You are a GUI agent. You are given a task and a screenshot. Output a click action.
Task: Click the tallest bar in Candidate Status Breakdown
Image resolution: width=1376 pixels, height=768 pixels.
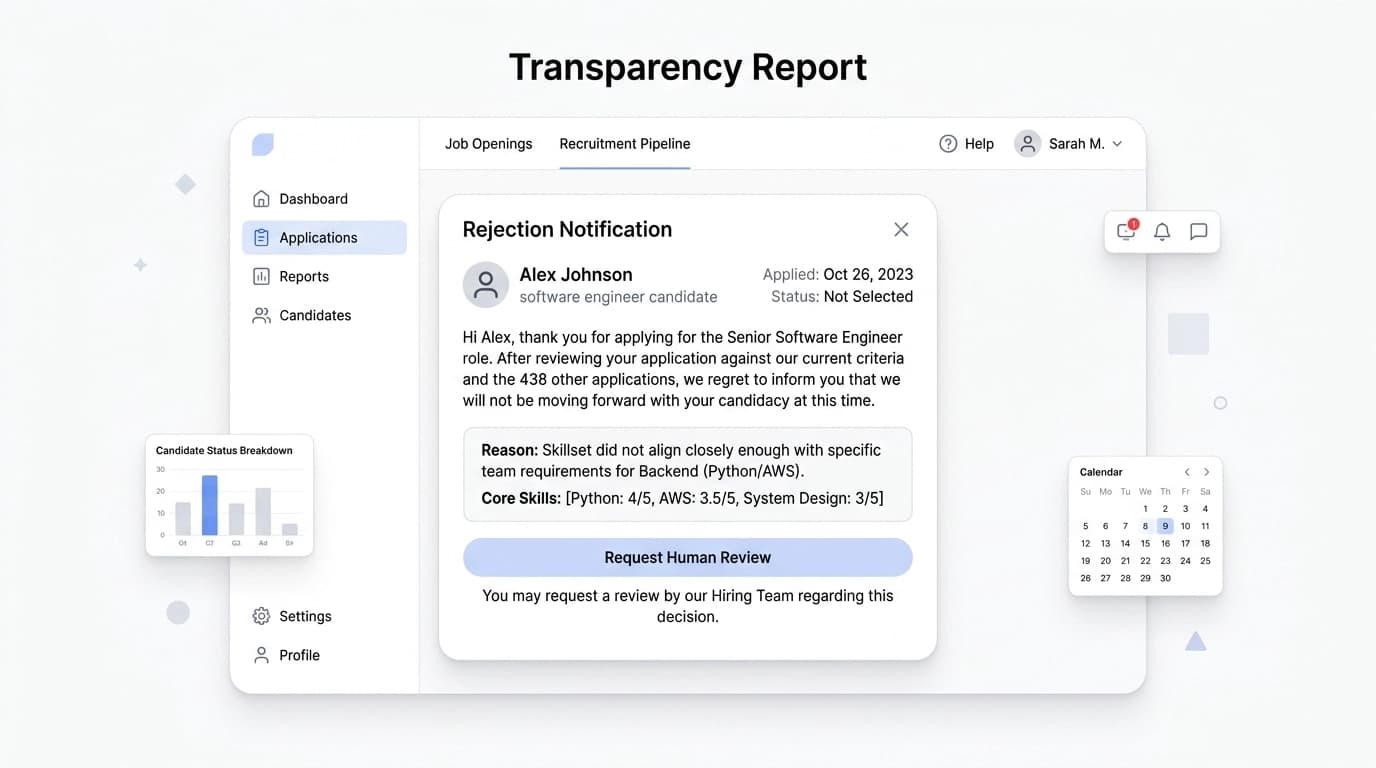(x=209, y=505)
